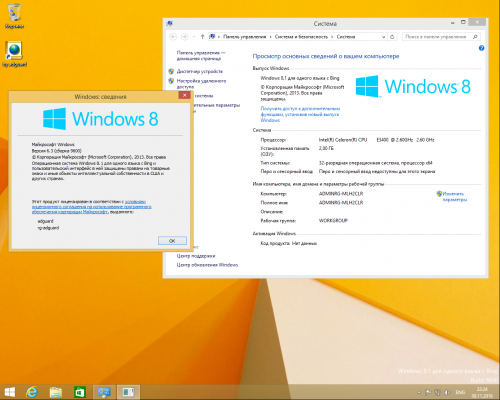Click the shield icon beside 'Настройка удаленного доступа'

pyautogui.click(x=171, y=81)
